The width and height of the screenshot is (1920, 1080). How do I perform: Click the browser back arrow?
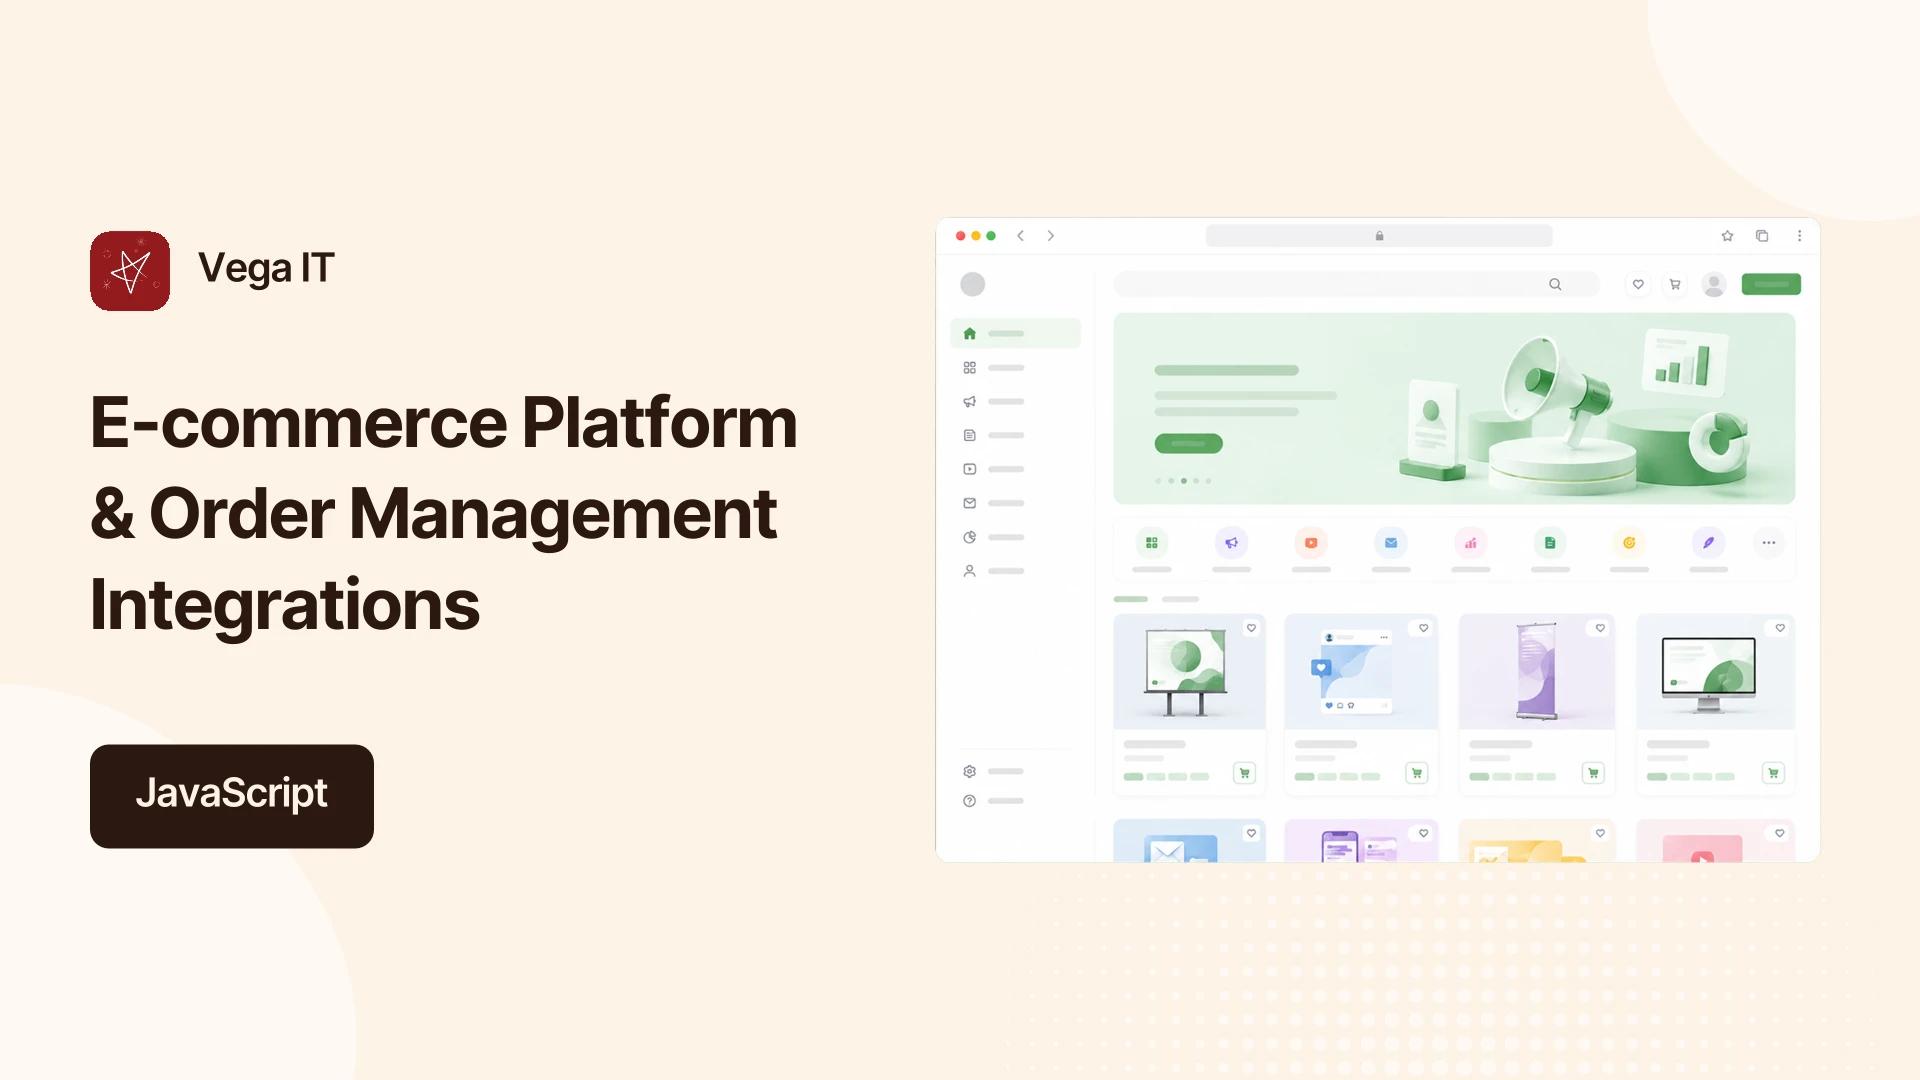point(1020,236)
